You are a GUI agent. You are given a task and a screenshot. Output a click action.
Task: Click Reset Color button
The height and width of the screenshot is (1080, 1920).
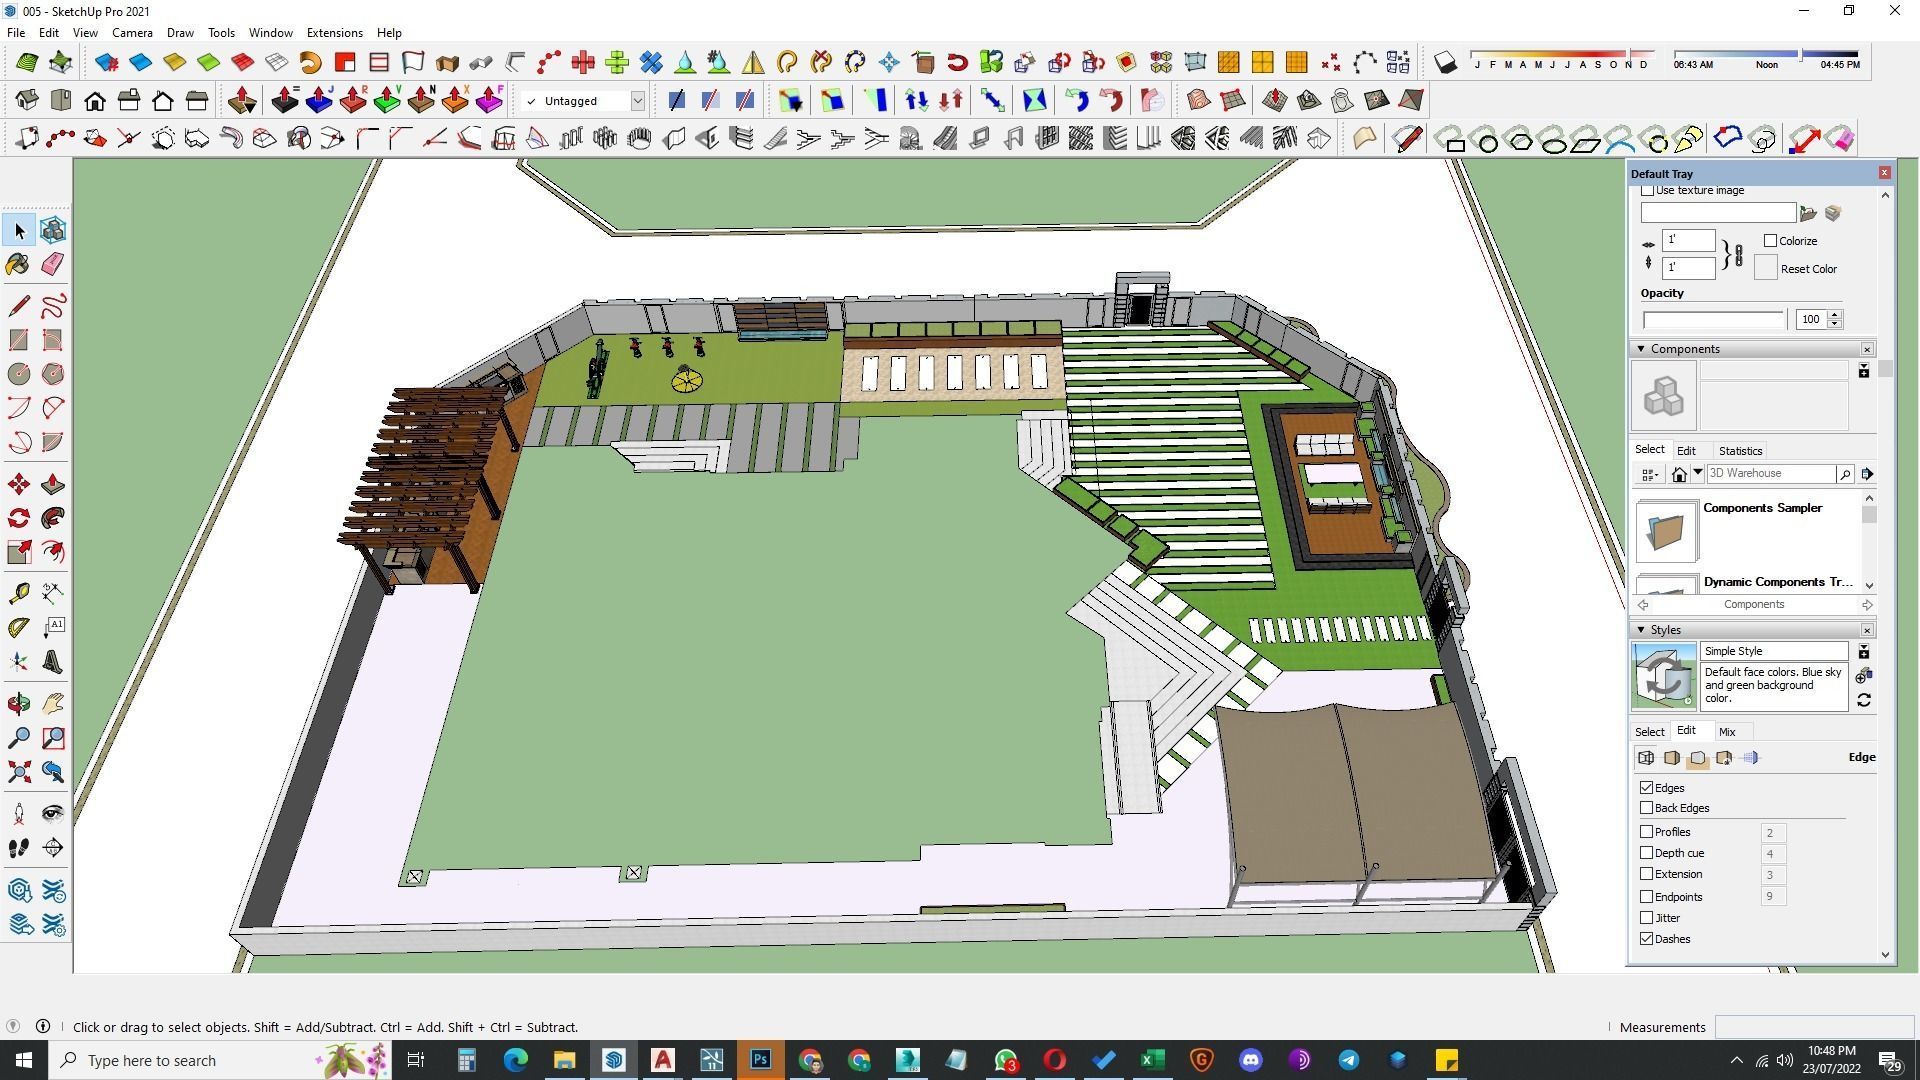[1808, 269]
